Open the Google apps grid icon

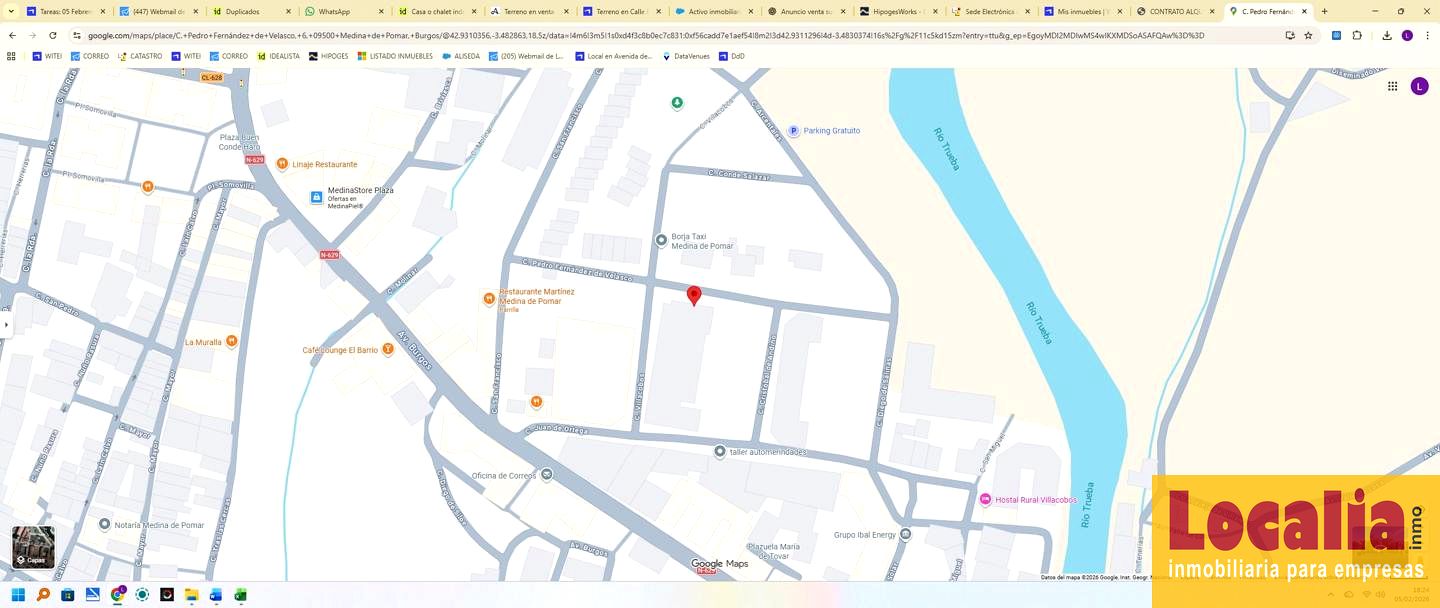[x=1392, y=86]
